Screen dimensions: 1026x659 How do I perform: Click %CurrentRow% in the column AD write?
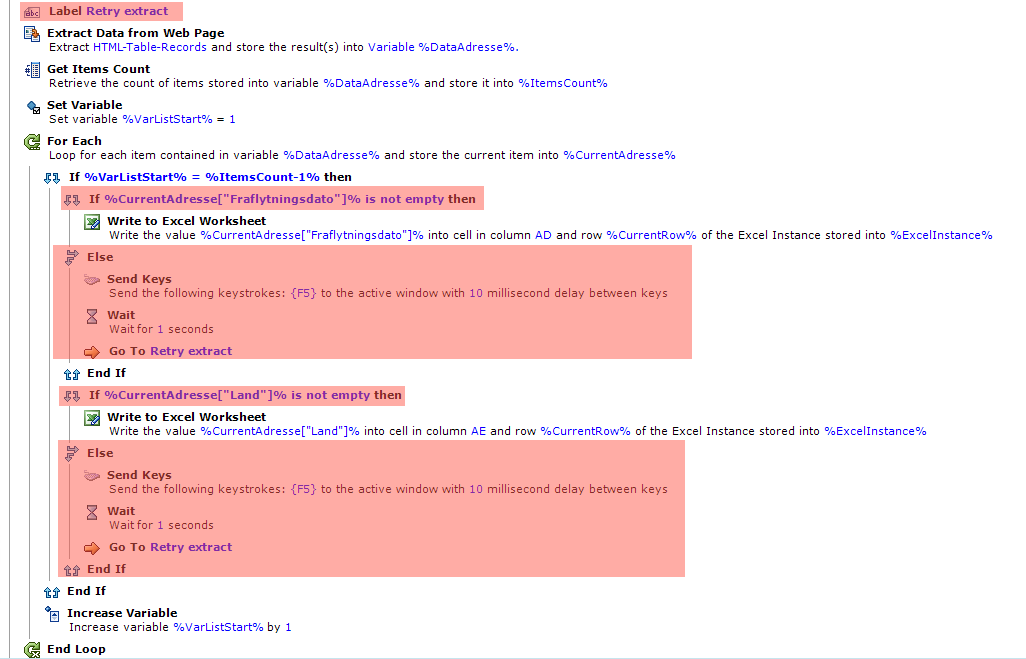(x=651, y=235)
